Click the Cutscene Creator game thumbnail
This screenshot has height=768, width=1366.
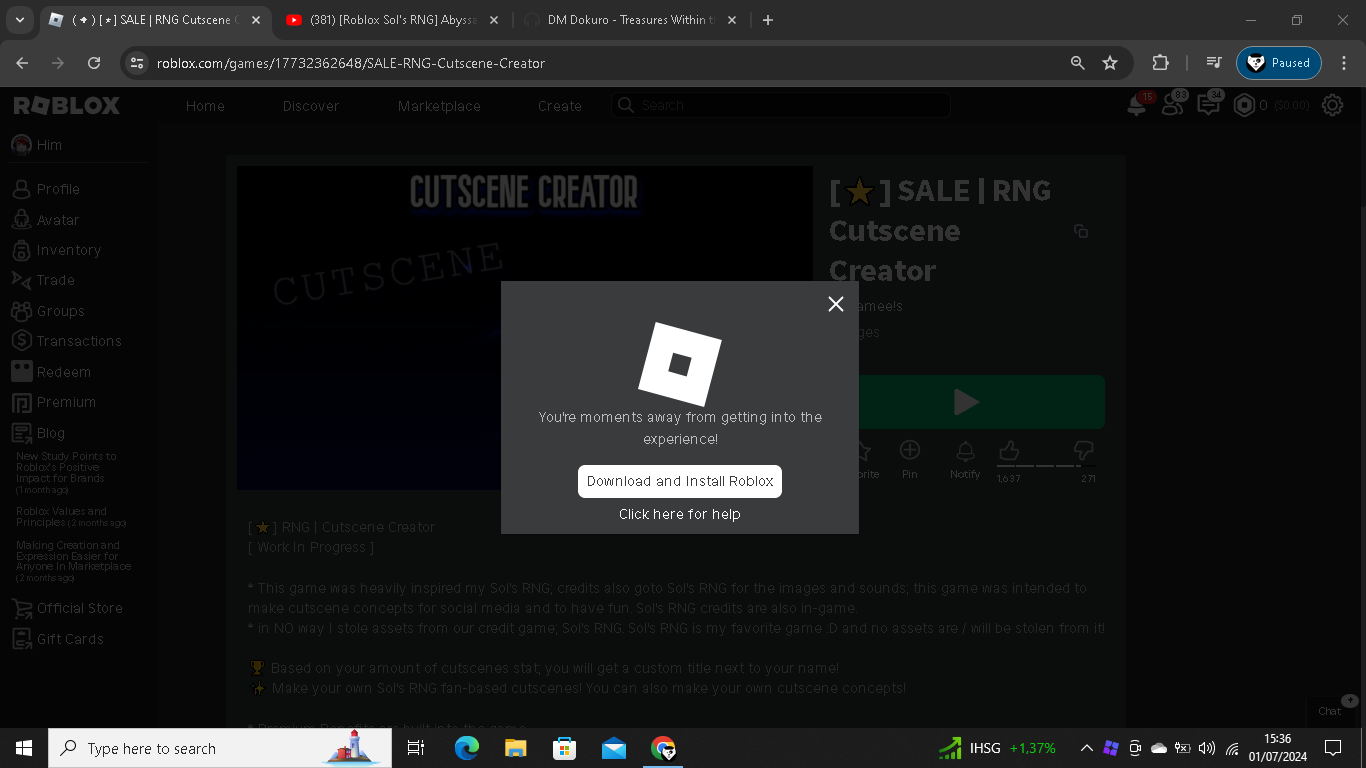pyautogui.click(x=524, y=328)
